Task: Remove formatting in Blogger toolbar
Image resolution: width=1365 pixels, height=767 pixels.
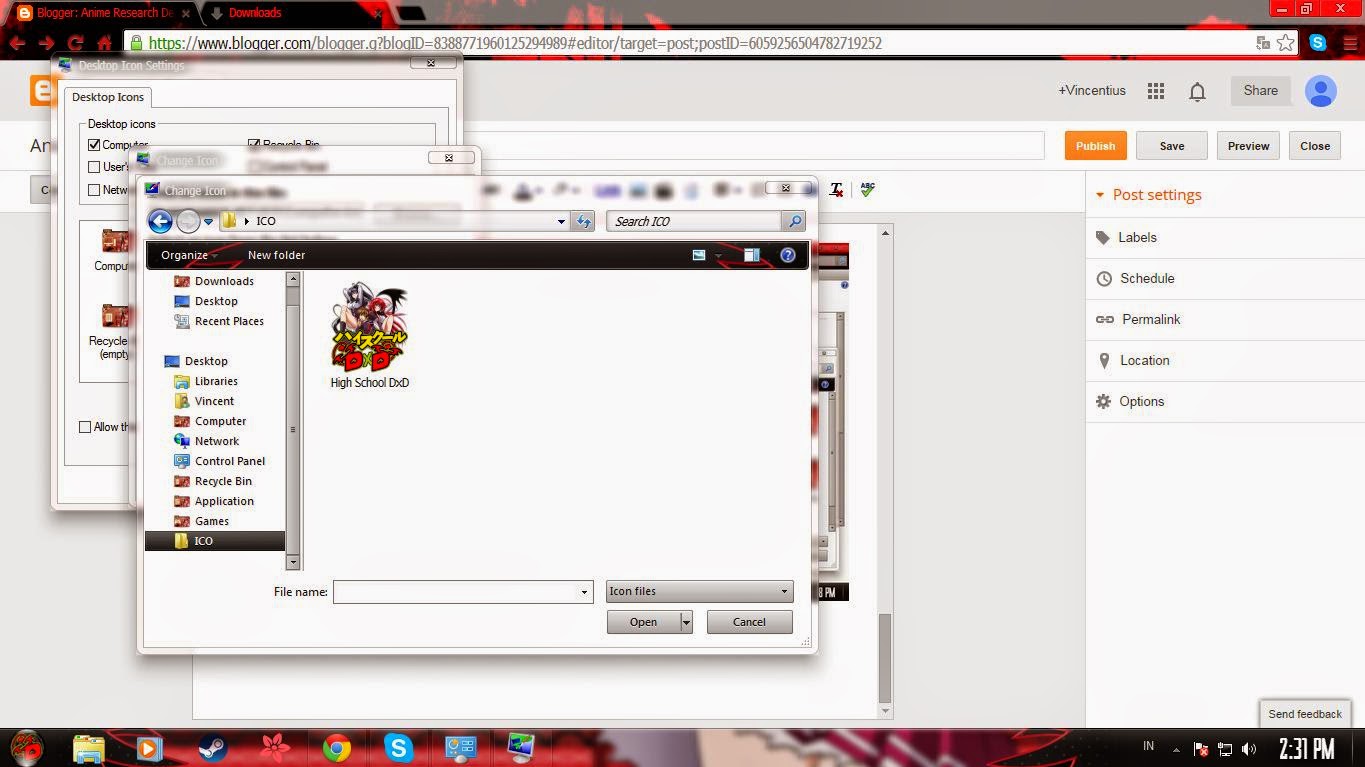Action: tap(836, 189)
